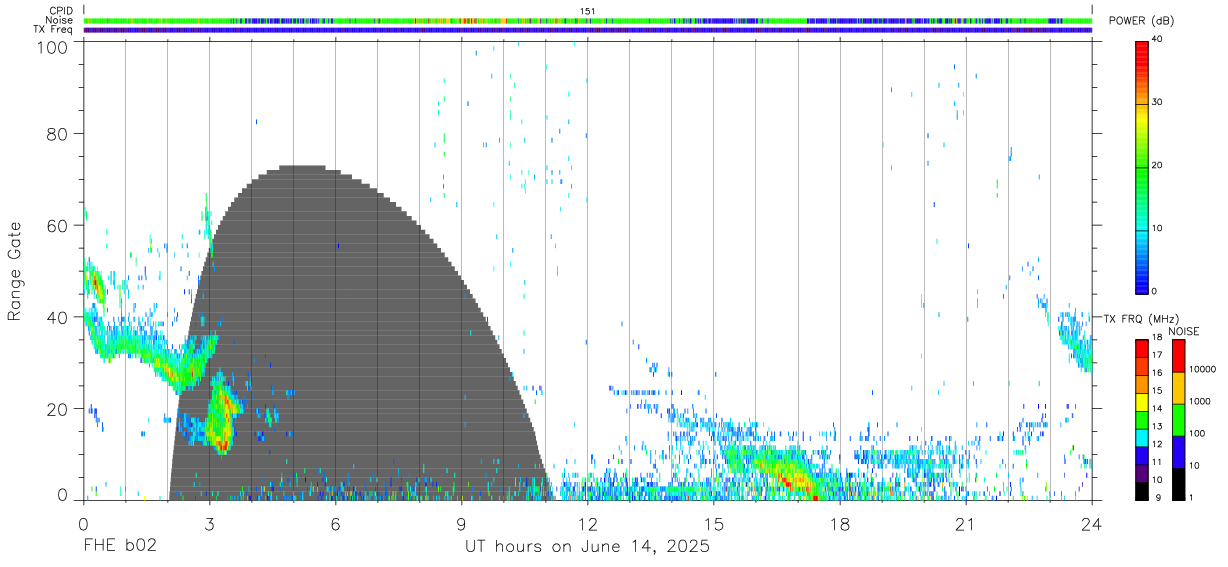
Task: Click the 80 tick on Range Gate axis
Action: click(58, 133)
